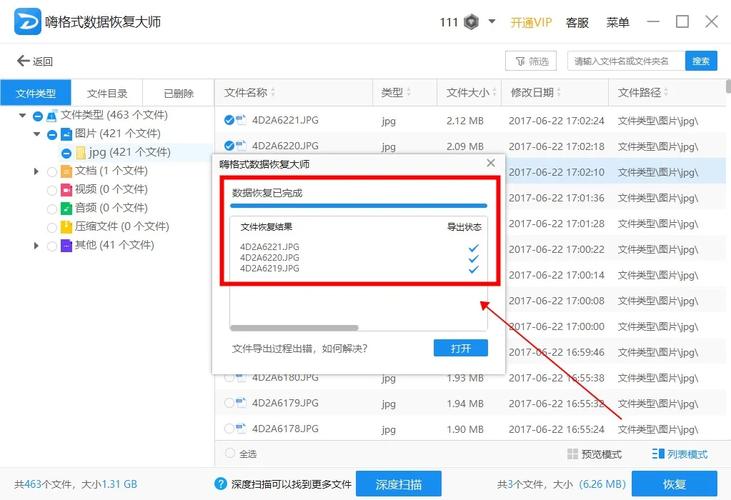731x500 pixels.
Task: Click the app logo icon in title bar
Action: tap(27, 21)
